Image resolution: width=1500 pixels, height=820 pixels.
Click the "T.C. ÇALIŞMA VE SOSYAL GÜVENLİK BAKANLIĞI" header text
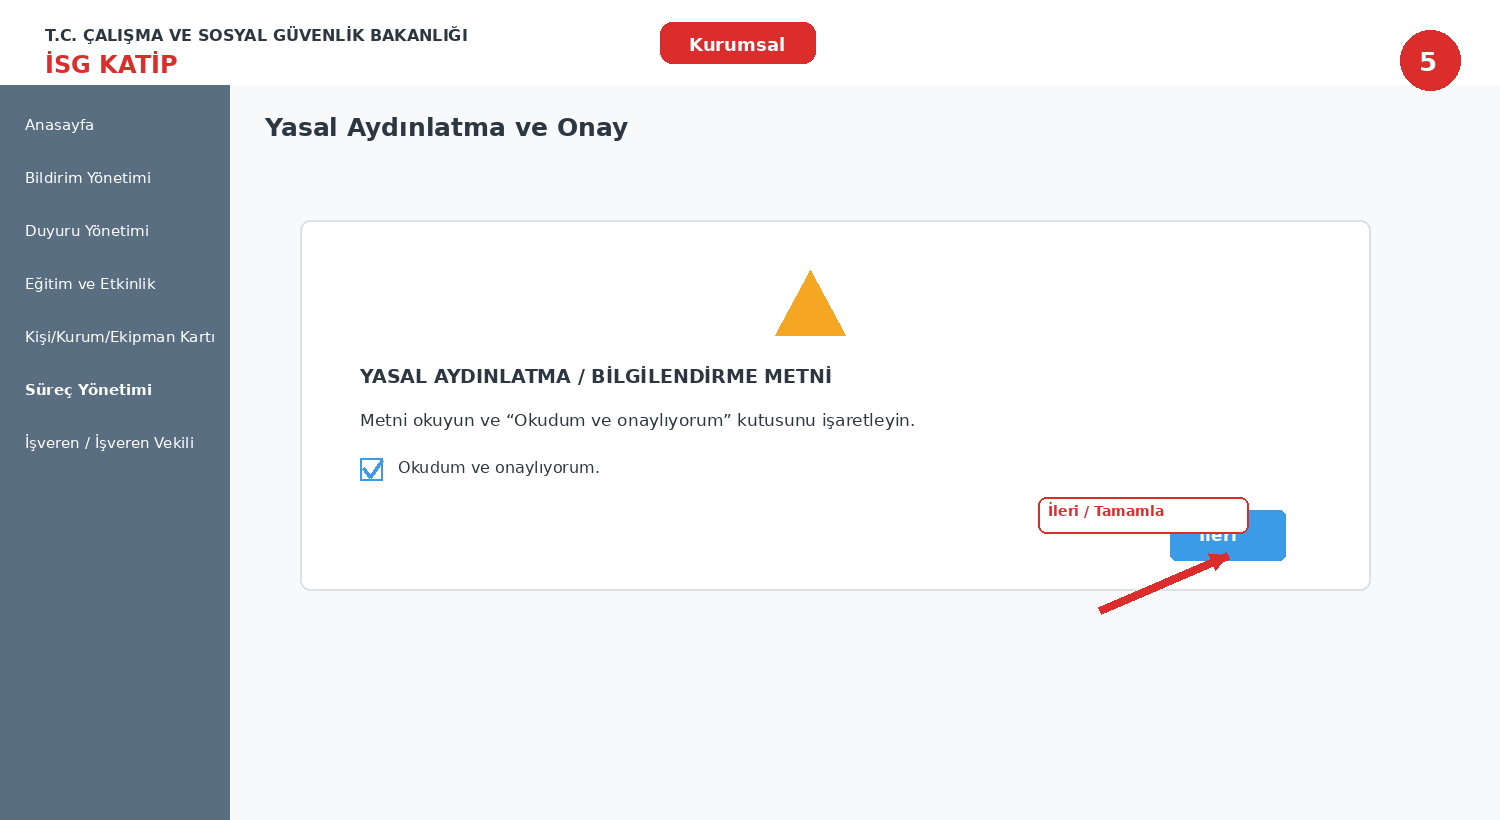[x=256, y=35]
